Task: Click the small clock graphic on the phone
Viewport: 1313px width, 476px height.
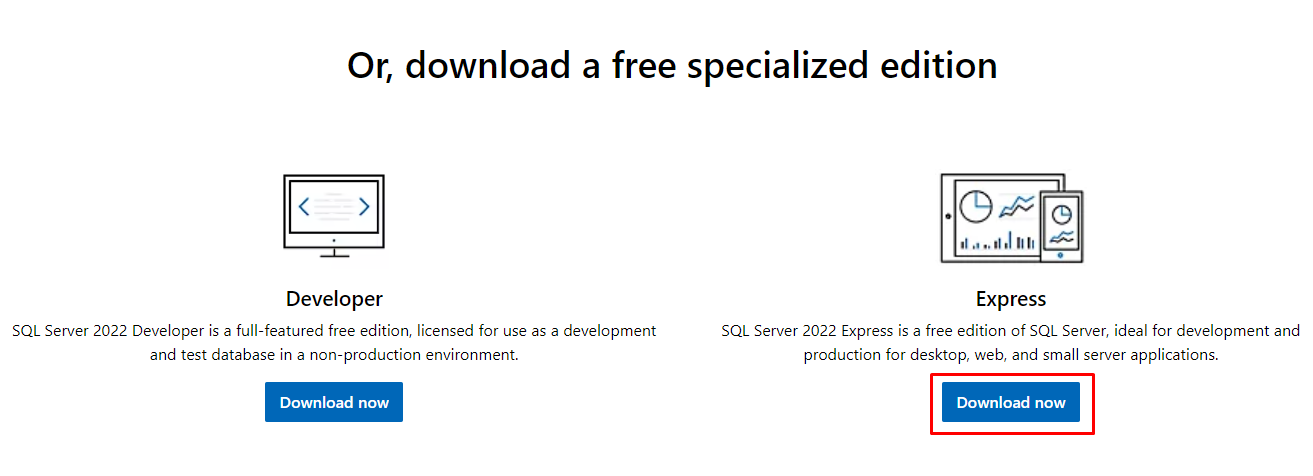Action: 1061,213
